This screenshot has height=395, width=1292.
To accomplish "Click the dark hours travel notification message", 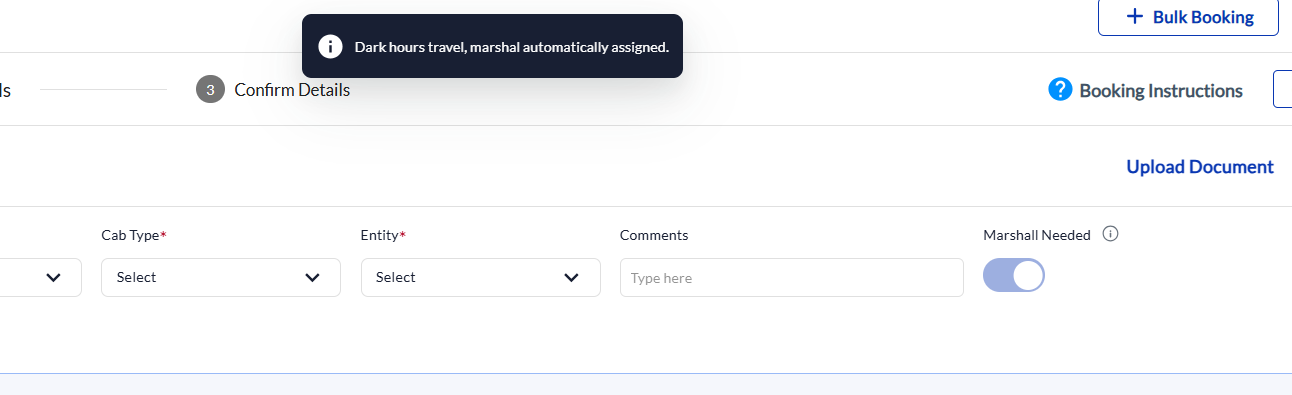I will (x=512, y=47).
